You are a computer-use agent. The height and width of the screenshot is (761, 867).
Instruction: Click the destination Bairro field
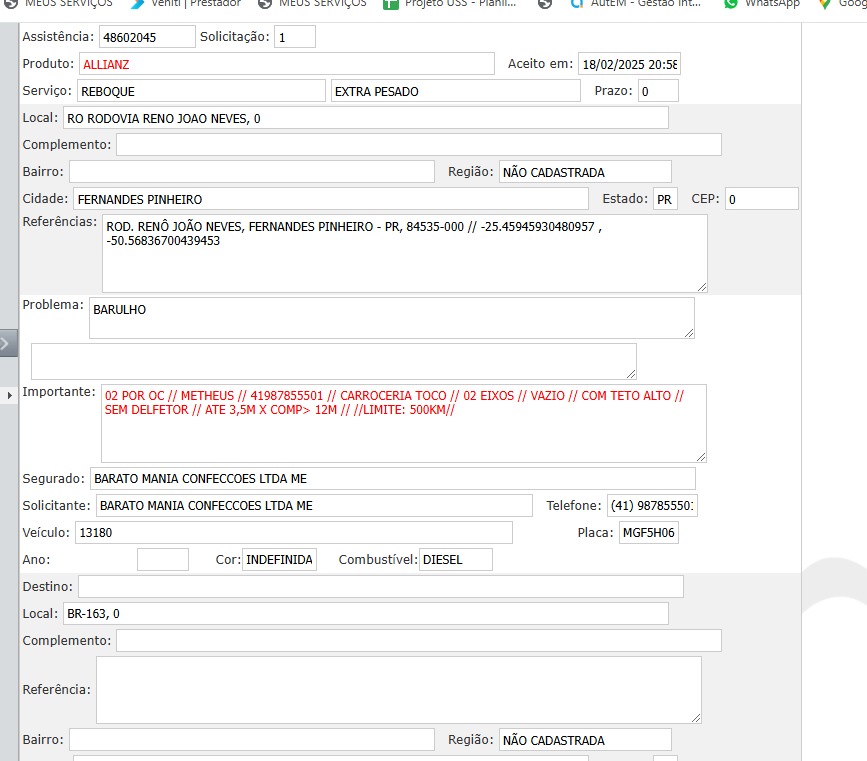pos(252,740)
